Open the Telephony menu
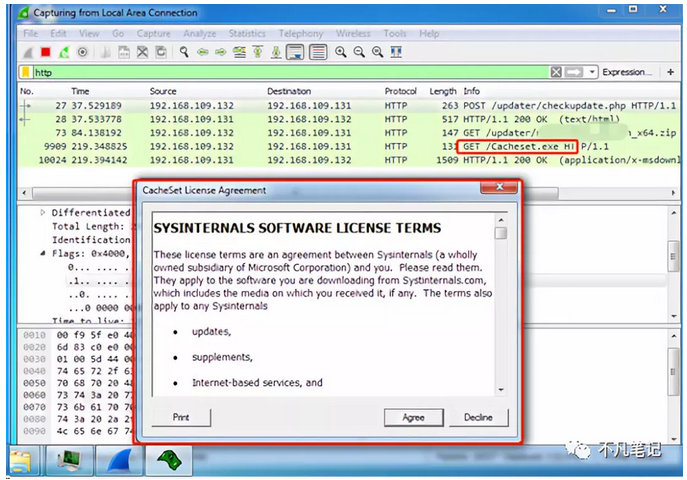The image size is (687, 480). tap(301, 34)
